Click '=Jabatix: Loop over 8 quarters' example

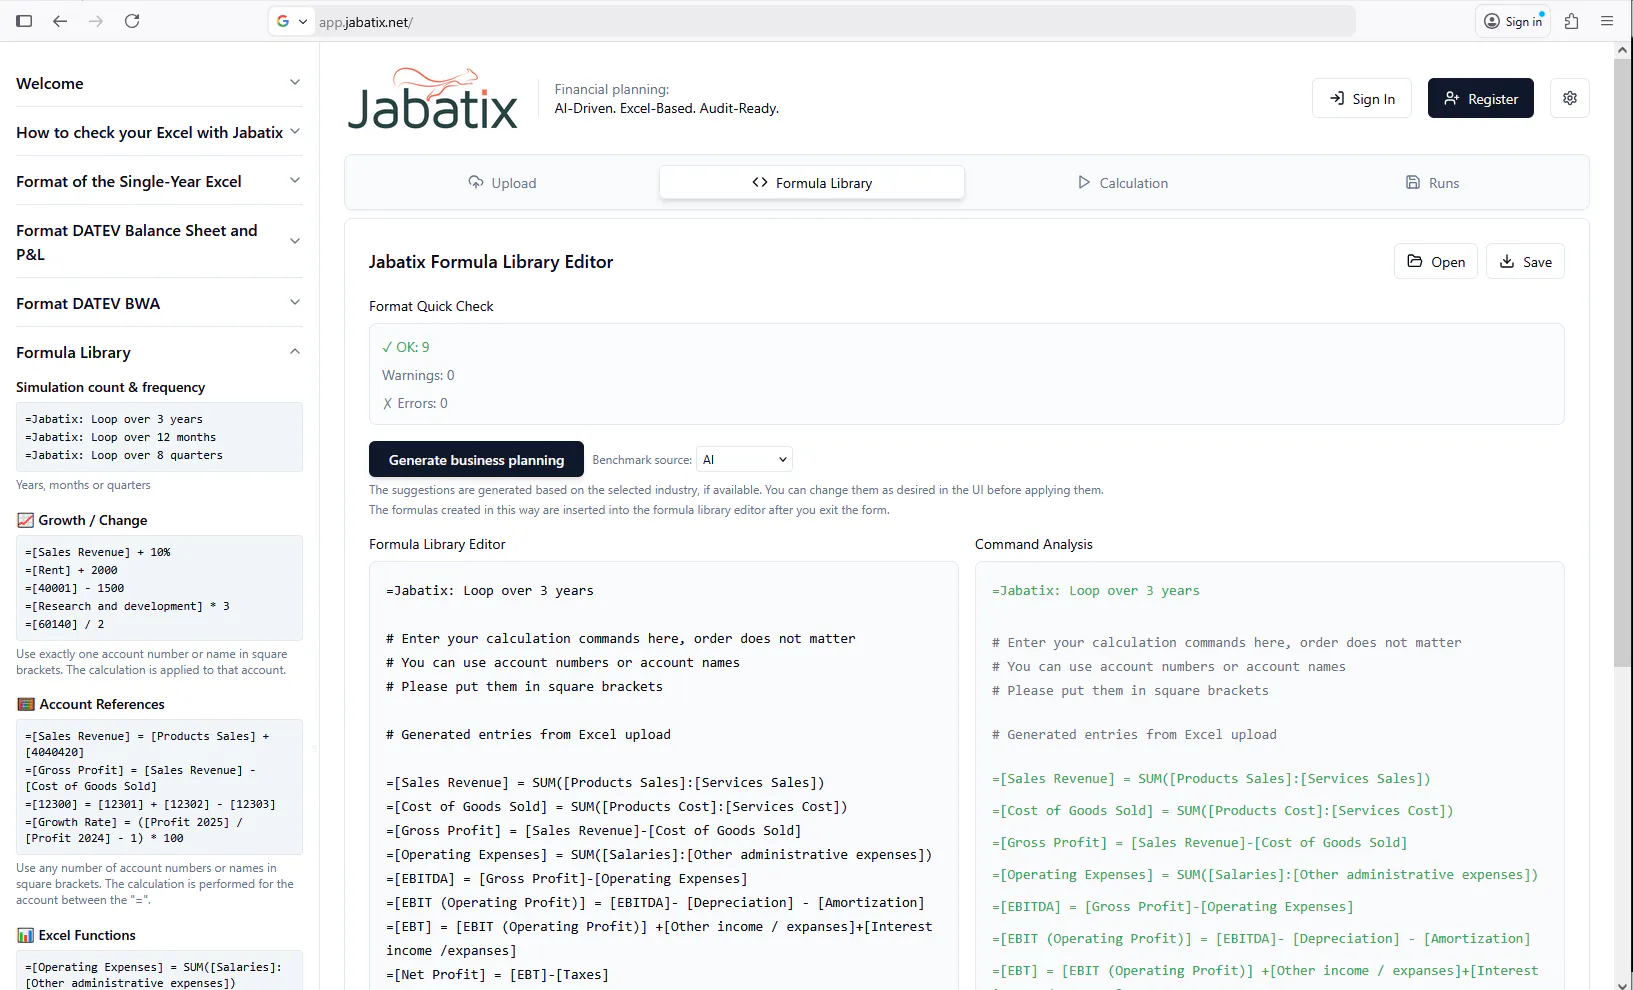click(124, 455)
